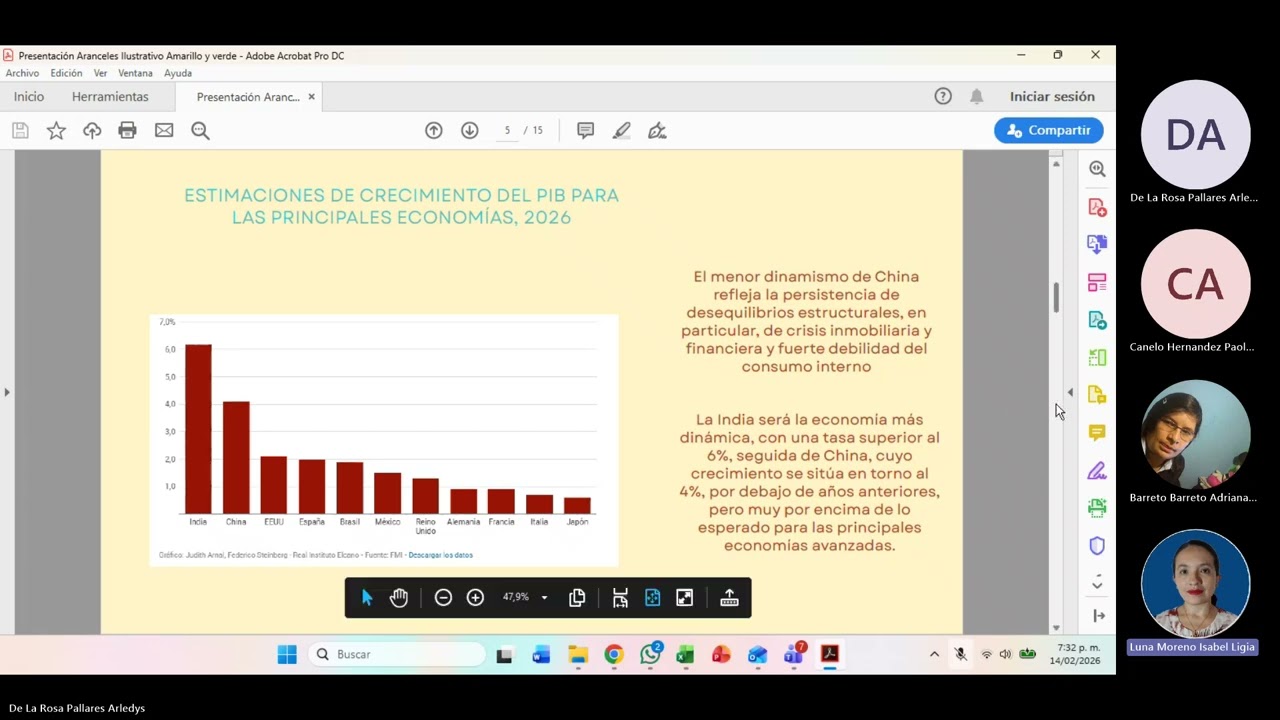Dock the floating toolbar to the top
Viewport: 1280px width, 720px height.
click(729, 597)
